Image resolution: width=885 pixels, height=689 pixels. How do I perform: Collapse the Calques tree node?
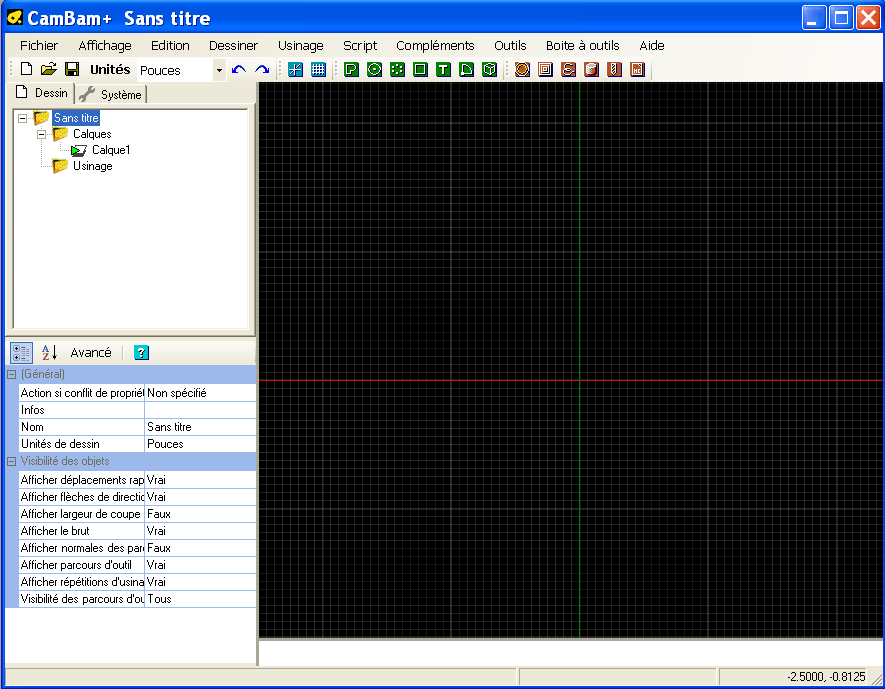[x=41, y=134]
